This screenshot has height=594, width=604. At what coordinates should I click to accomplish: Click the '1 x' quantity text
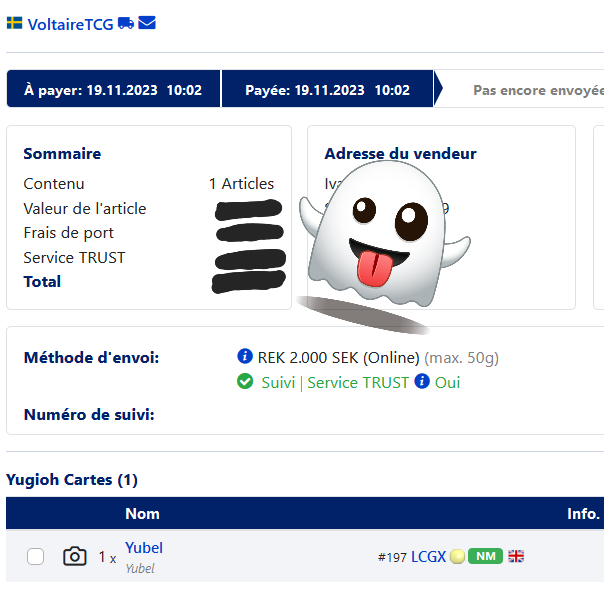(107, 557)
